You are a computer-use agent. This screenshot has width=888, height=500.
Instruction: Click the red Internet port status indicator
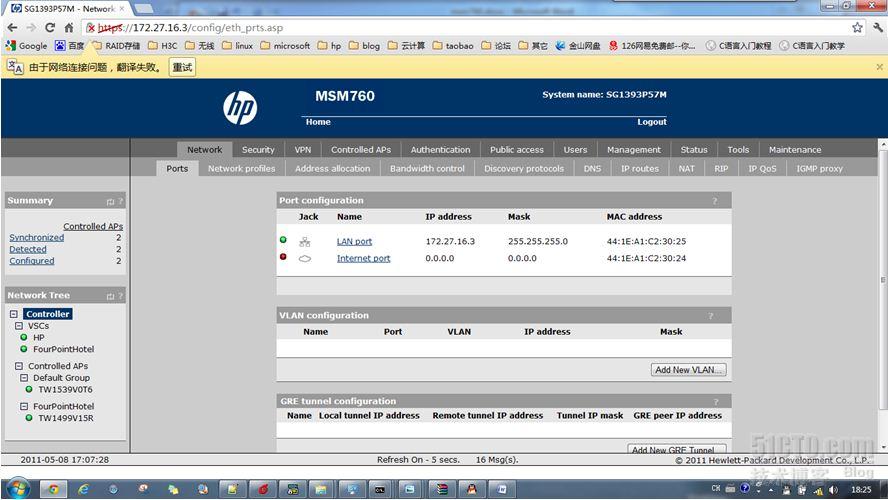(x=283, y=257)
